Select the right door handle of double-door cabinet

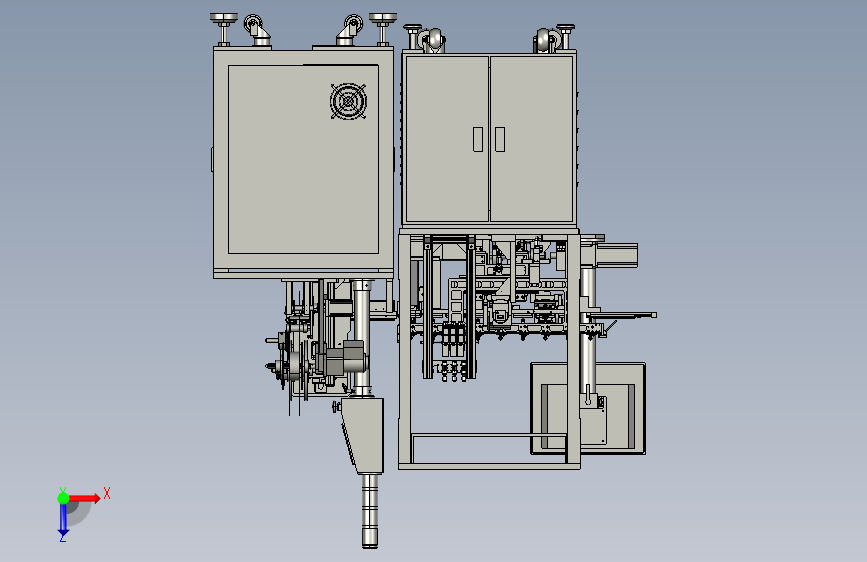point(500,139)
